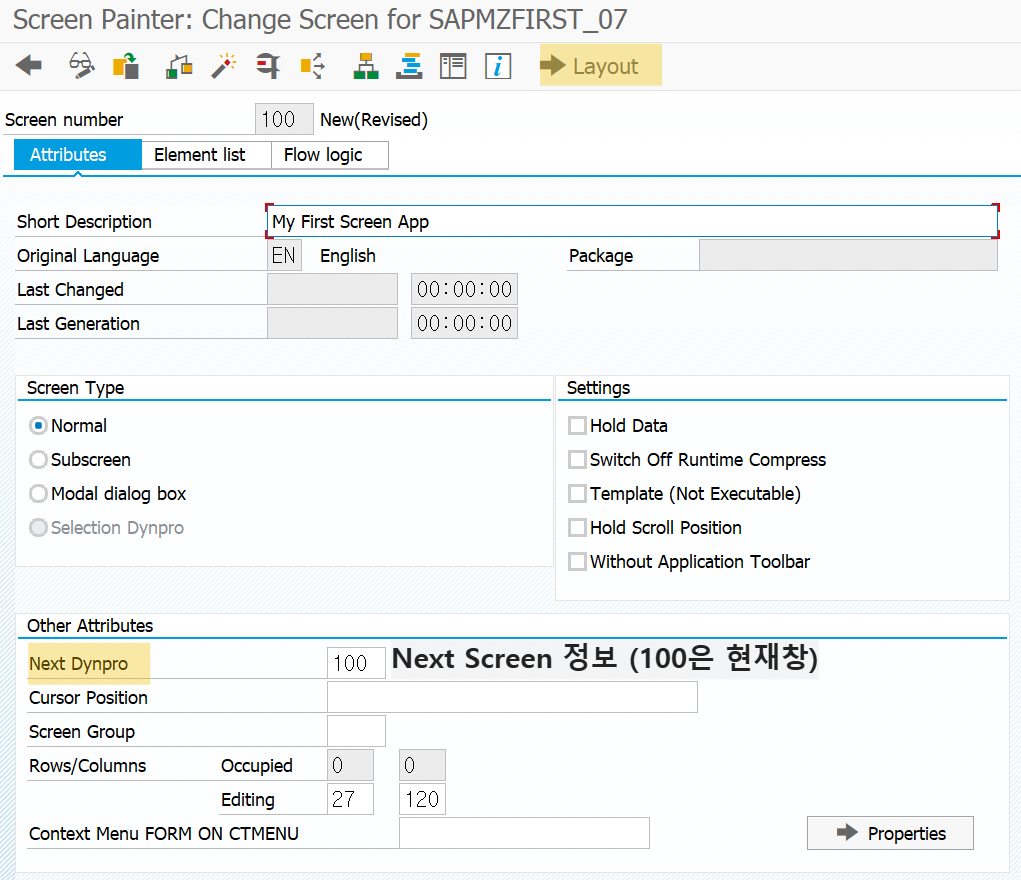Click the Next Dynpro value field

pos(356,662)
